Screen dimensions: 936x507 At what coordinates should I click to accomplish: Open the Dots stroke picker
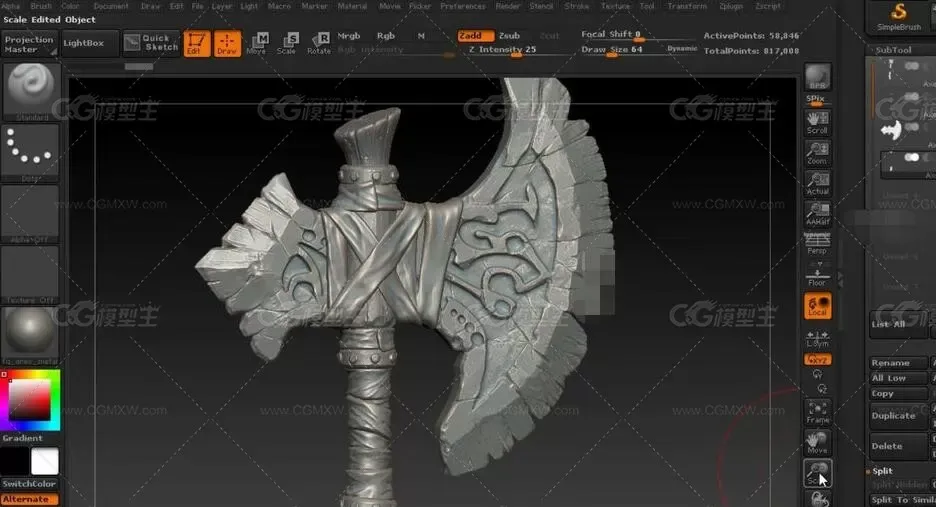[30, 152]
